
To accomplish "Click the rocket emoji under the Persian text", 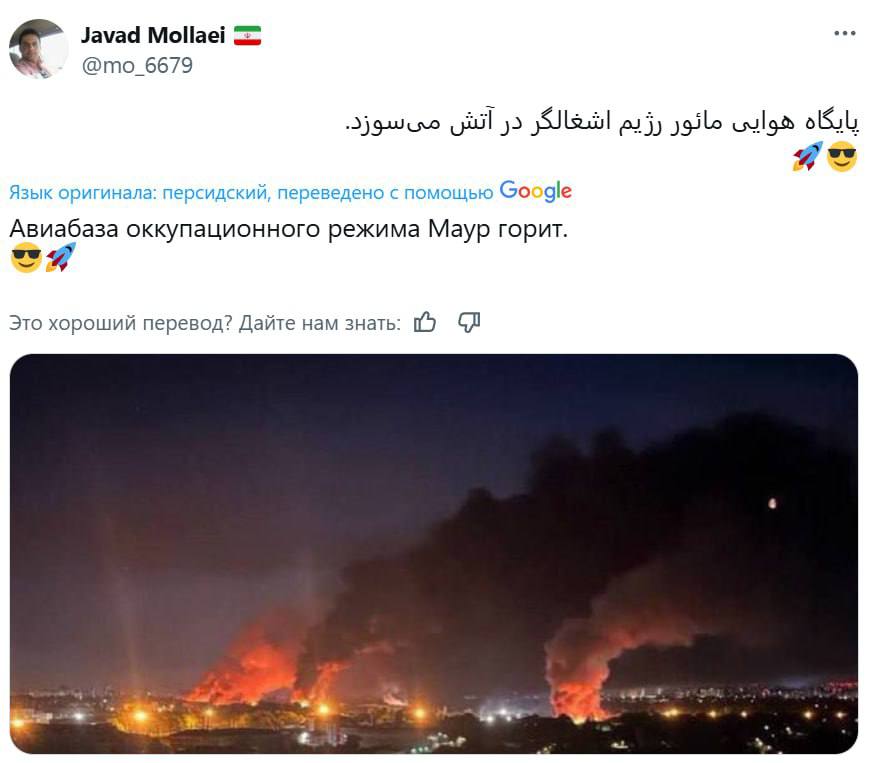I will click(807, 156).
